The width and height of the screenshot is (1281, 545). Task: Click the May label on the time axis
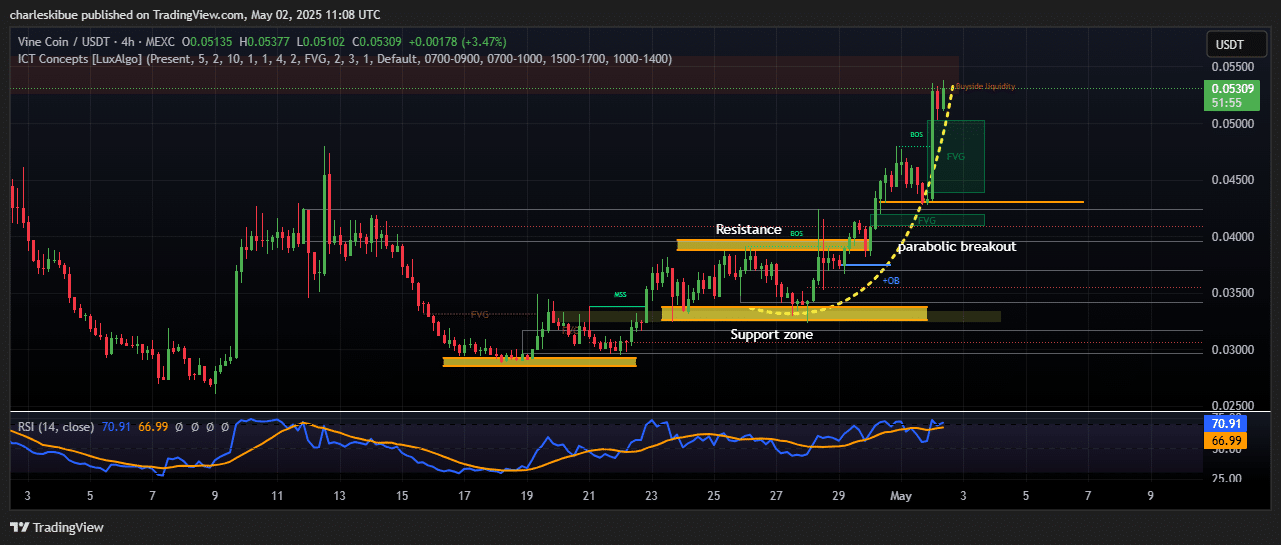coord(902,496)
